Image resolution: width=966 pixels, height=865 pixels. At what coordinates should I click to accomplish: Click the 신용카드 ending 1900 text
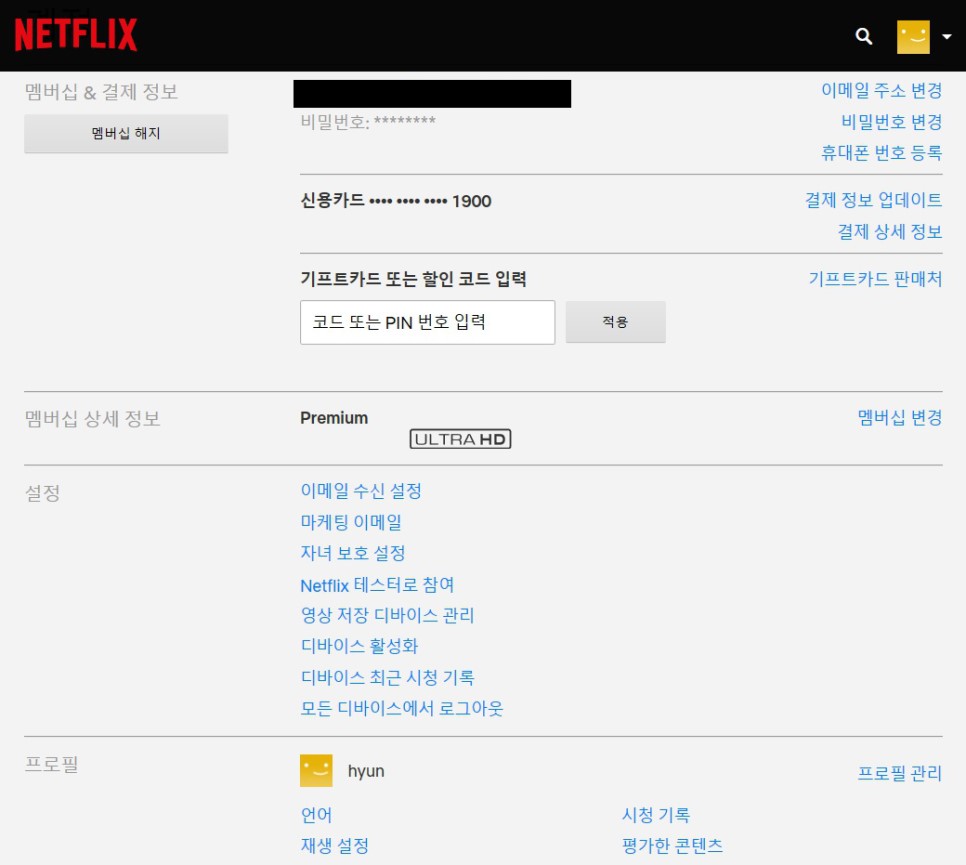tap(396, 201)
